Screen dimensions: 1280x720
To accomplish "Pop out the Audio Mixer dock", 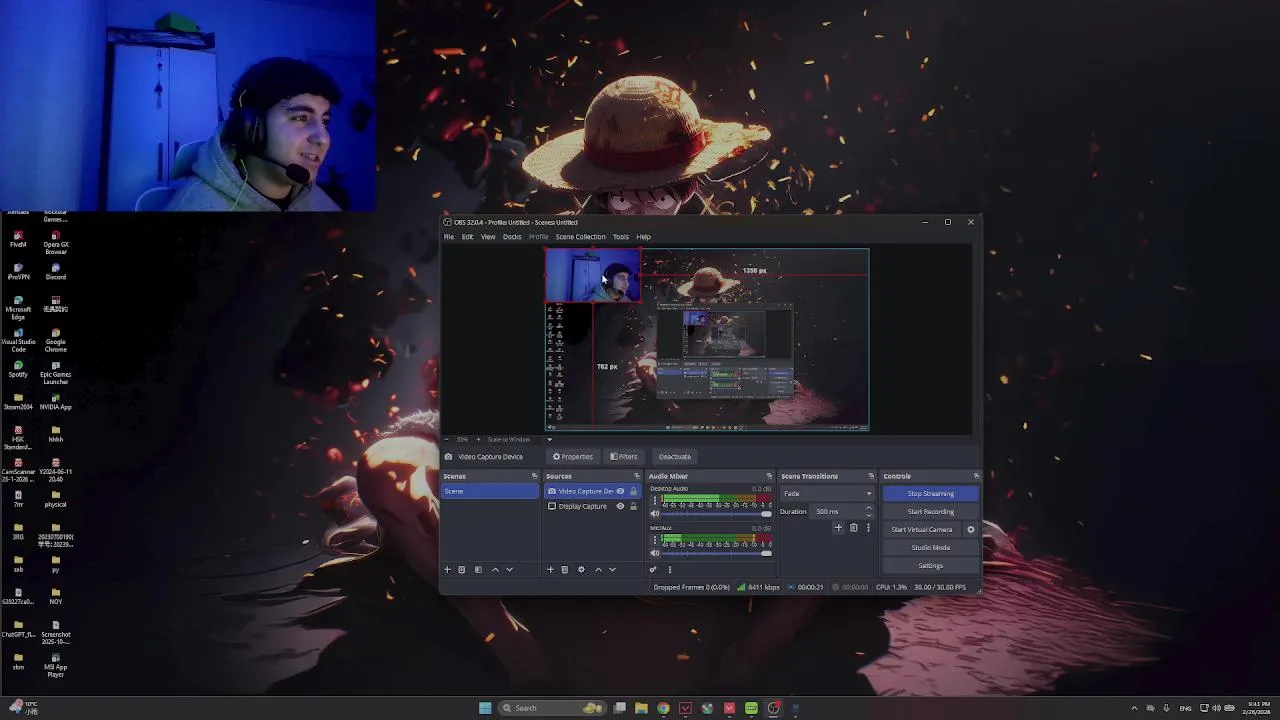I will click(769, 476).
